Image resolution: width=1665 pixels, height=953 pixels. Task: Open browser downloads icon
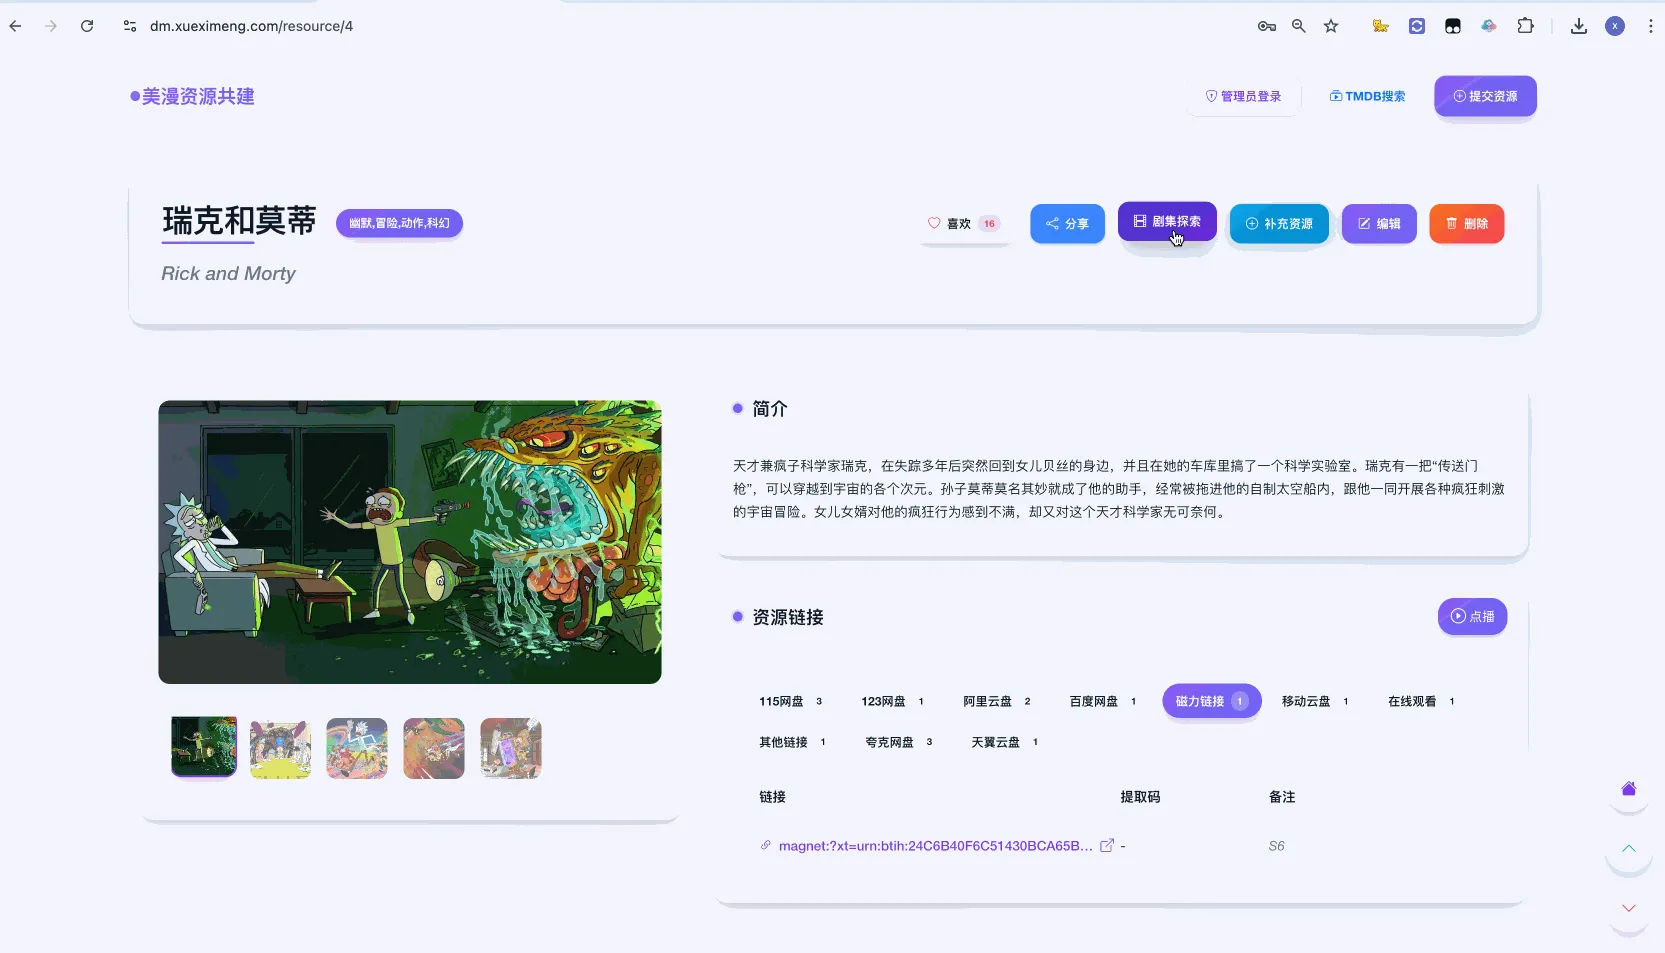(1579, 26)
